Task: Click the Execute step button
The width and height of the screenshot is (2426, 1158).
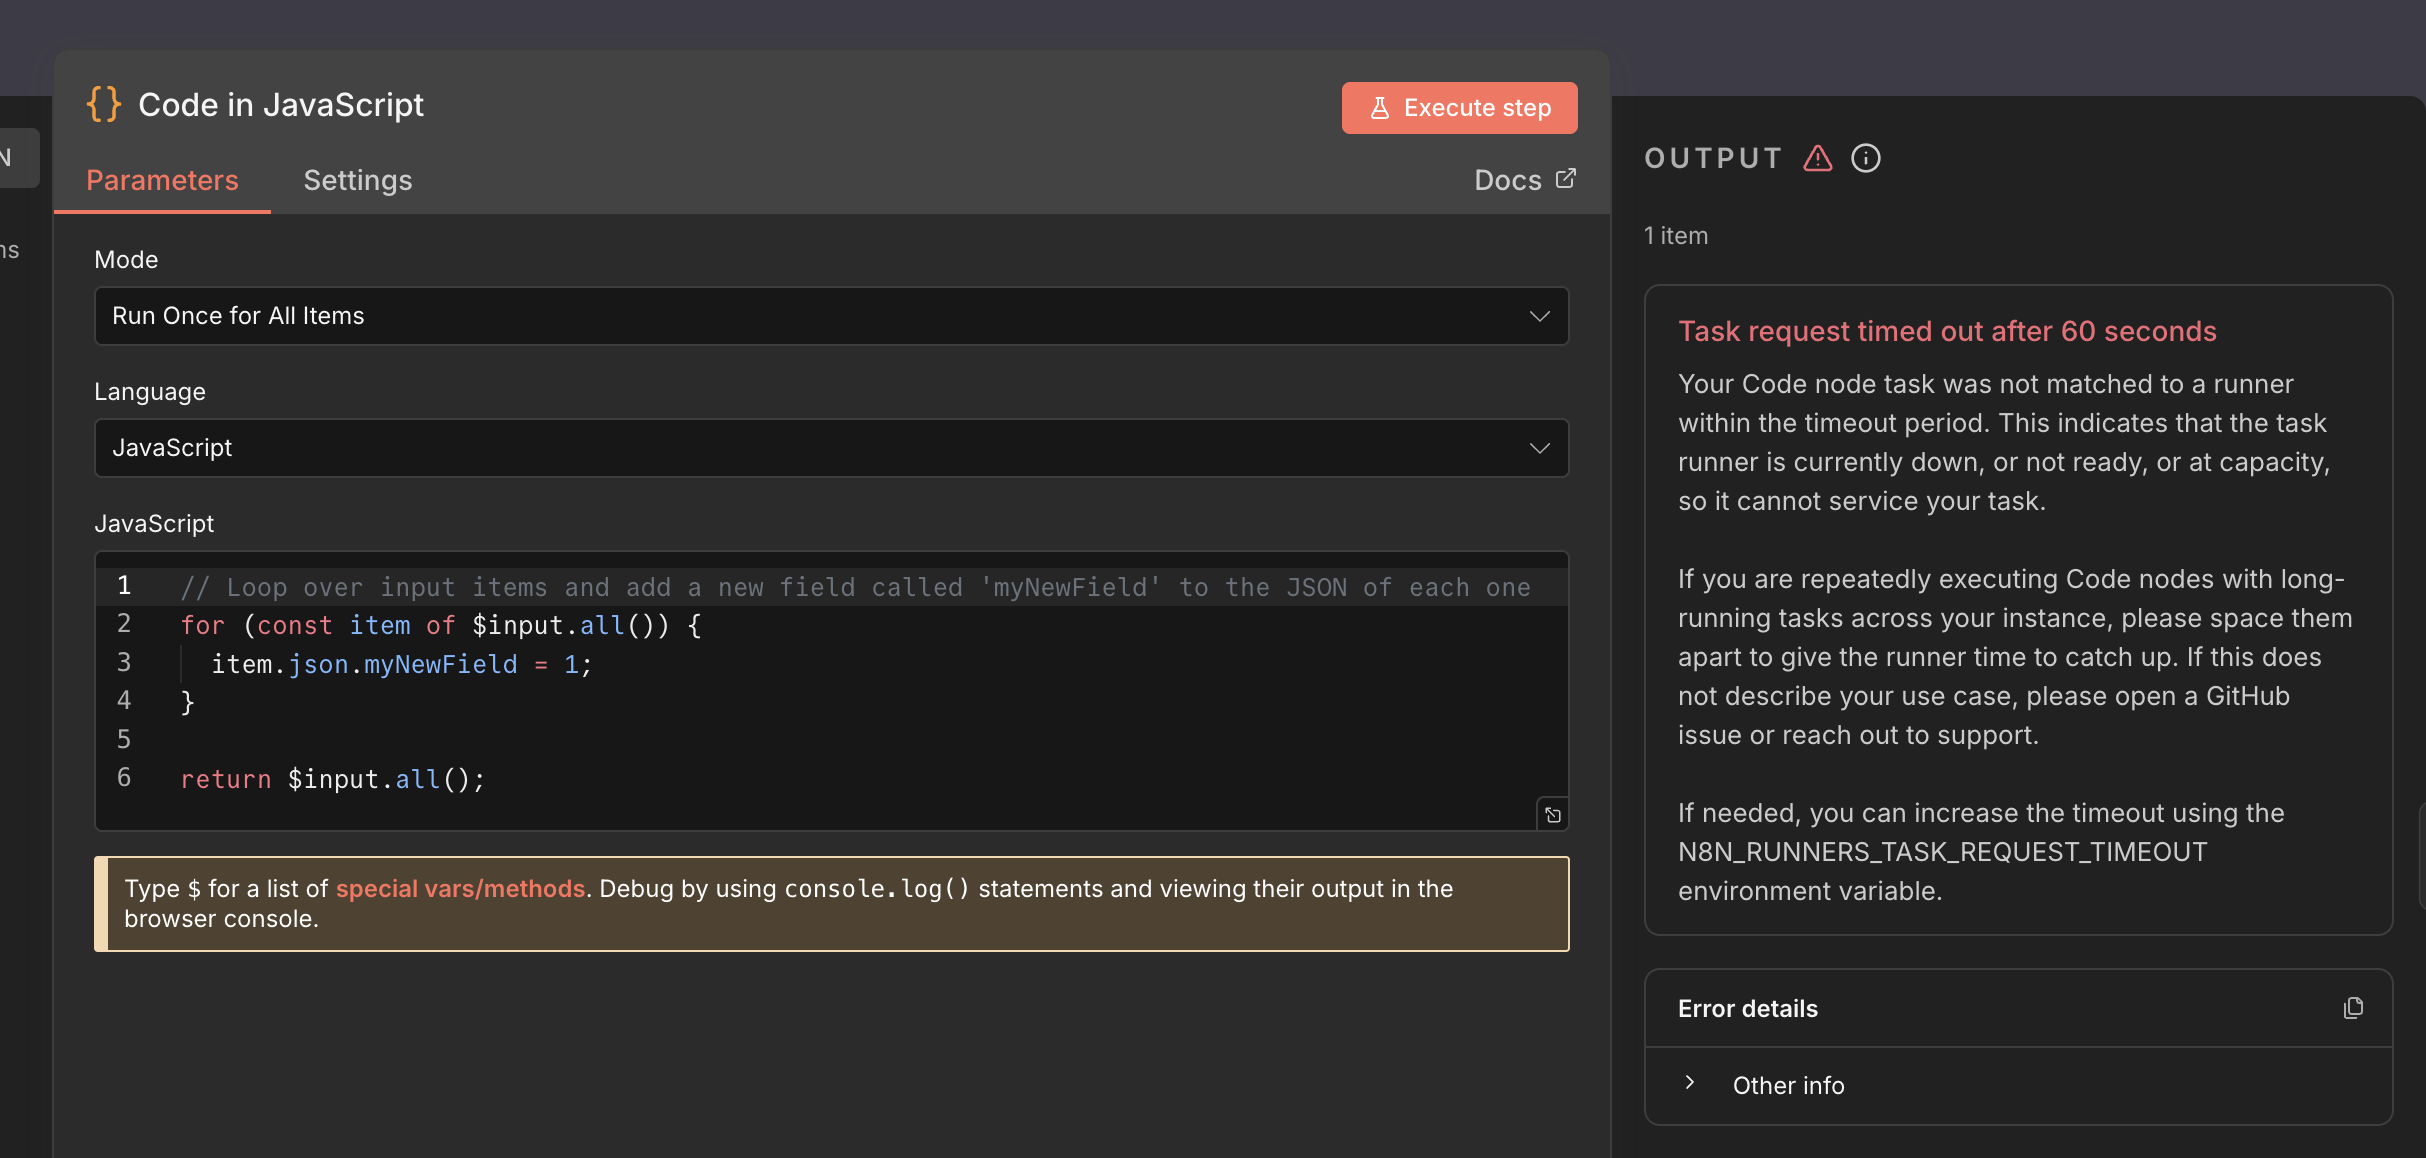Action: coord(1459,107)
